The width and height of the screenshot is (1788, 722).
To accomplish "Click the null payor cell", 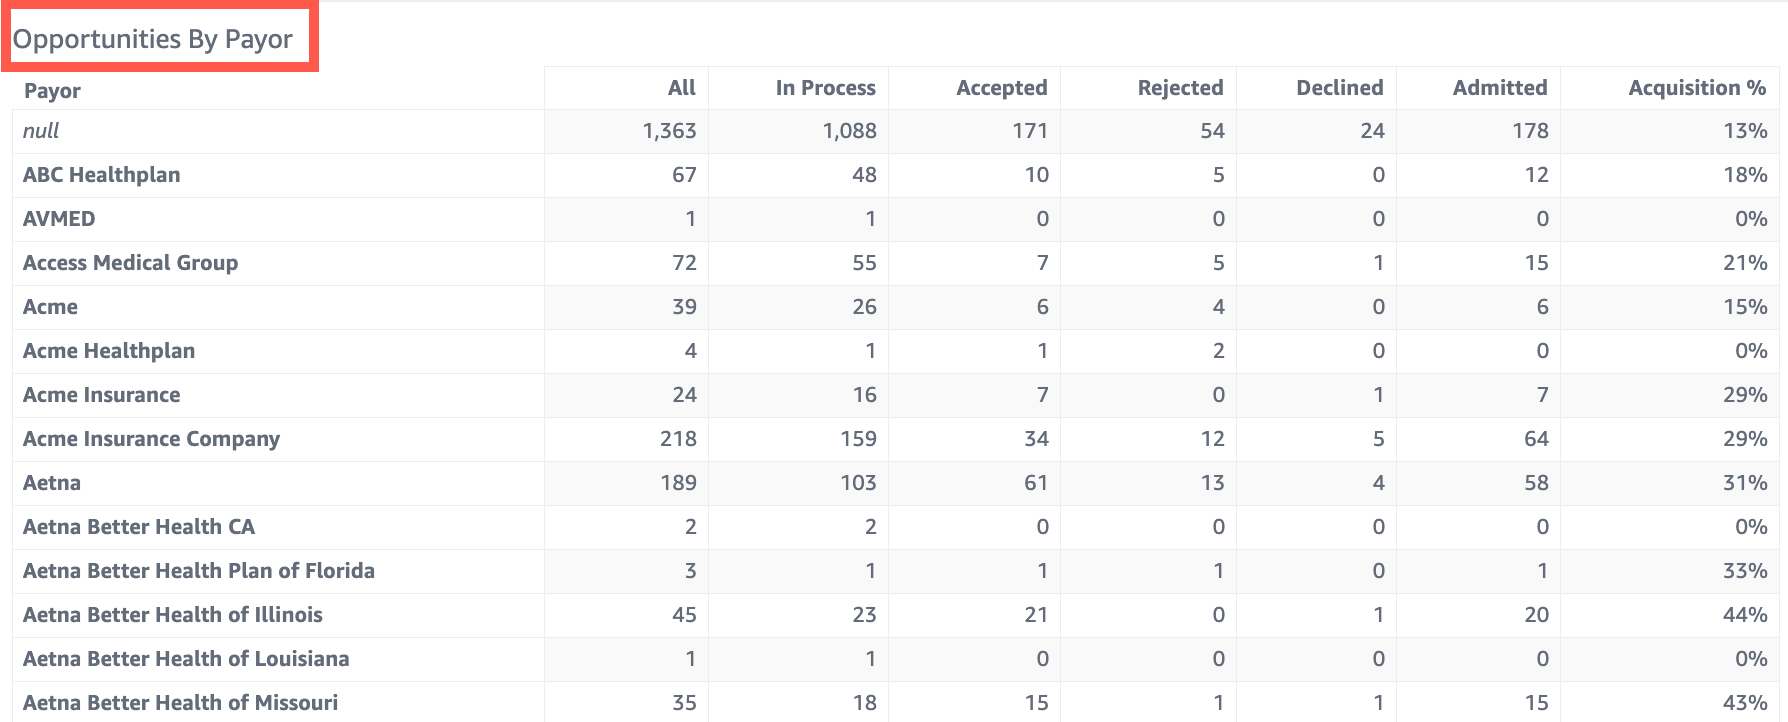I will 41,131.
